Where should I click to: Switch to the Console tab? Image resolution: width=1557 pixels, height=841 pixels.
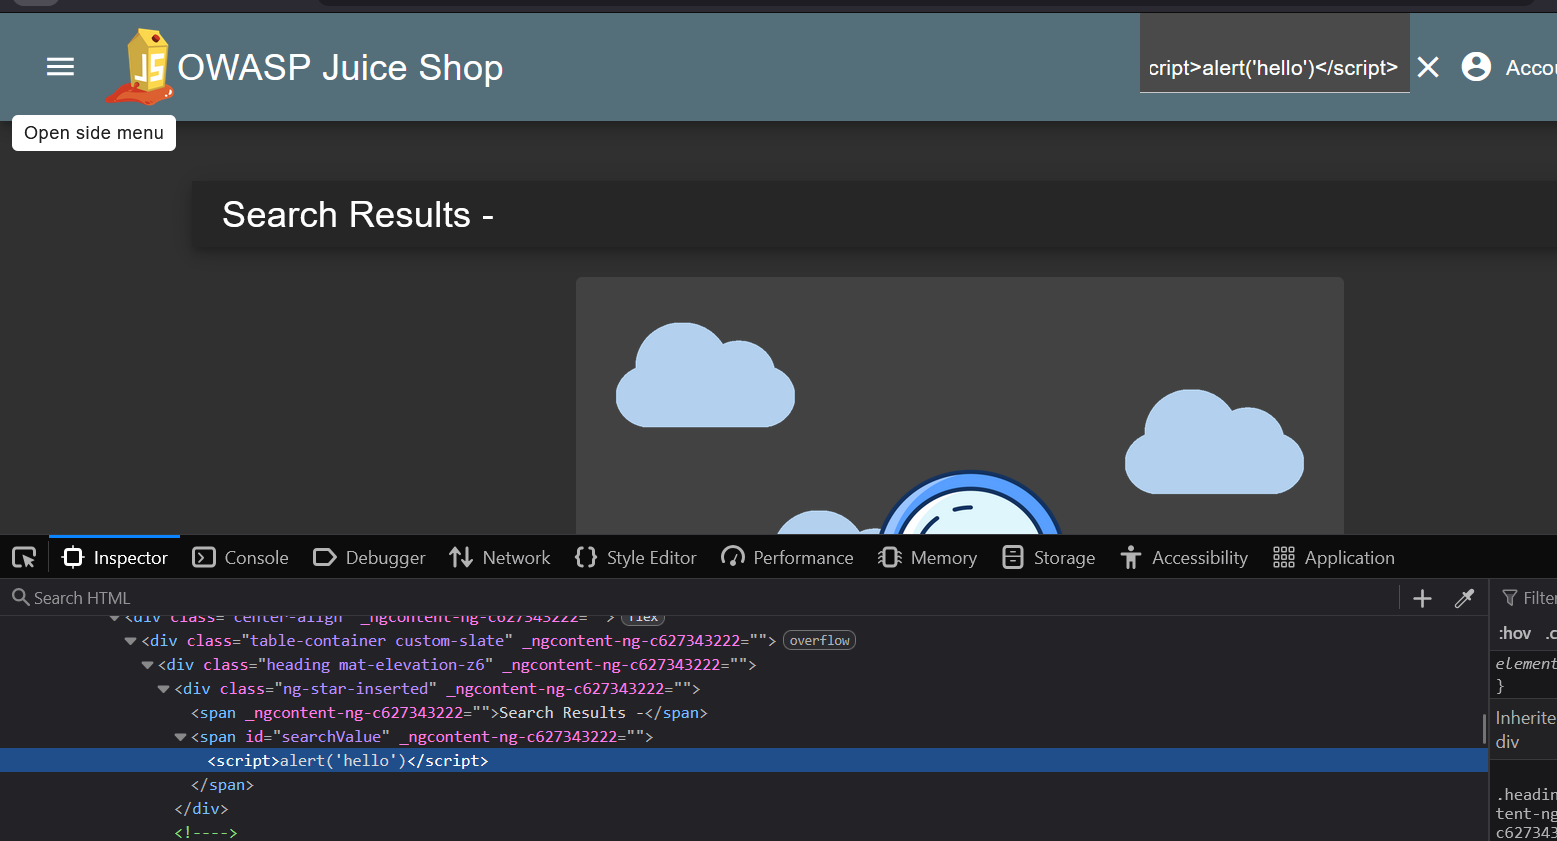240,558
